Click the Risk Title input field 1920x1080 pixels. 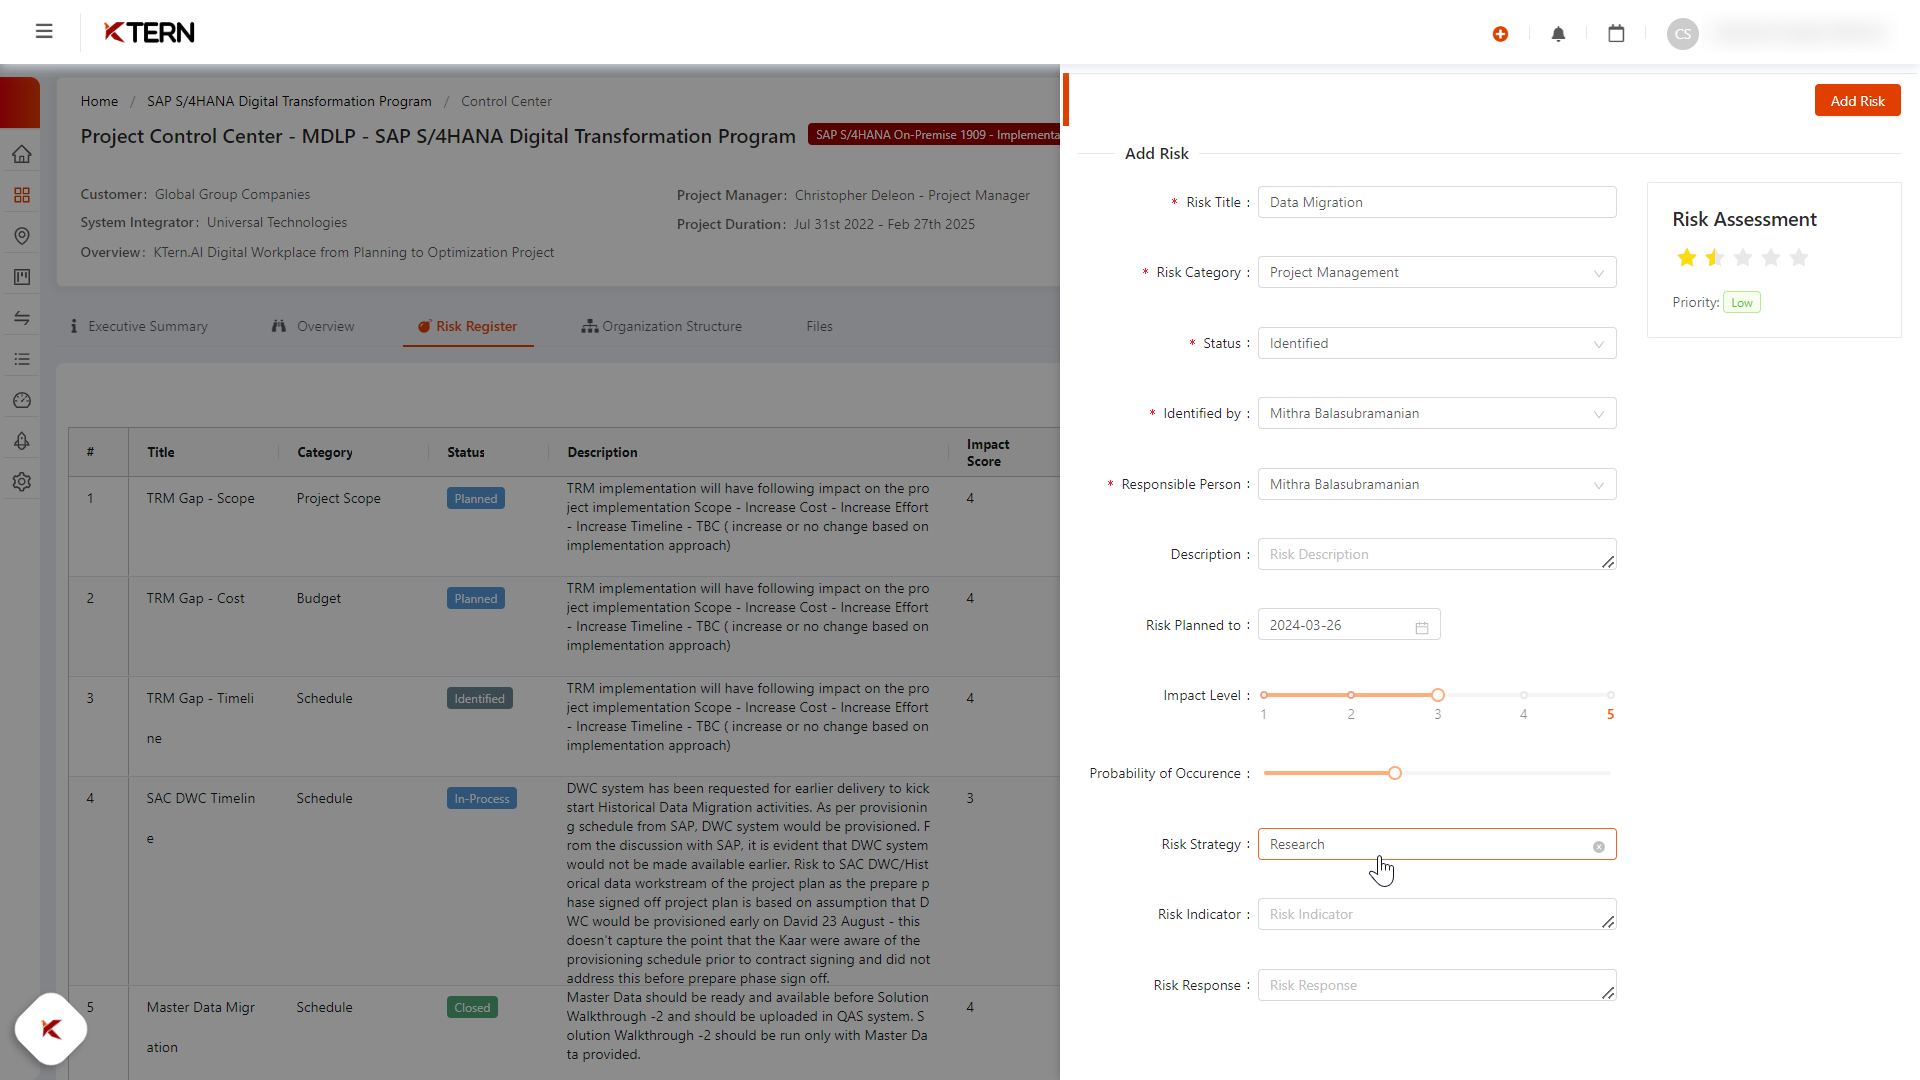(x=1437, y=203)
